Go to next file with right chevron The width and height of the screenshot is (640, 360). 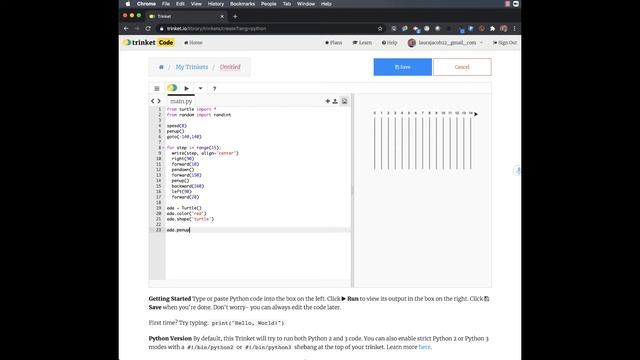click(x=159, y=101)
